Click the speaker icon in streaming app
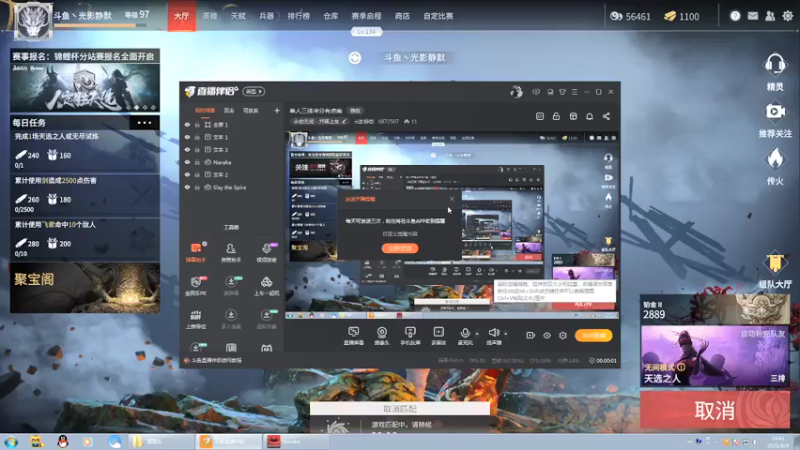The width and height of the screenshot is (800, 450). click(x=493, y=333)
